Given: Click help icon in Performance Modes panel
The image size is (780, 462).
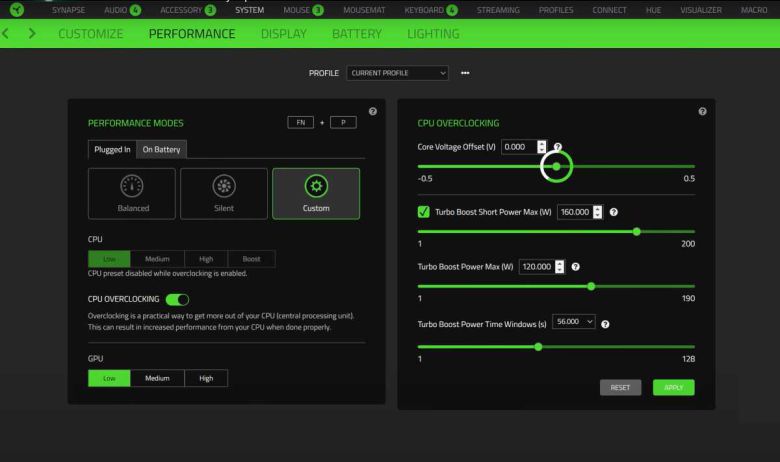Looking at the screenshot, I should [x=372, y=111].
